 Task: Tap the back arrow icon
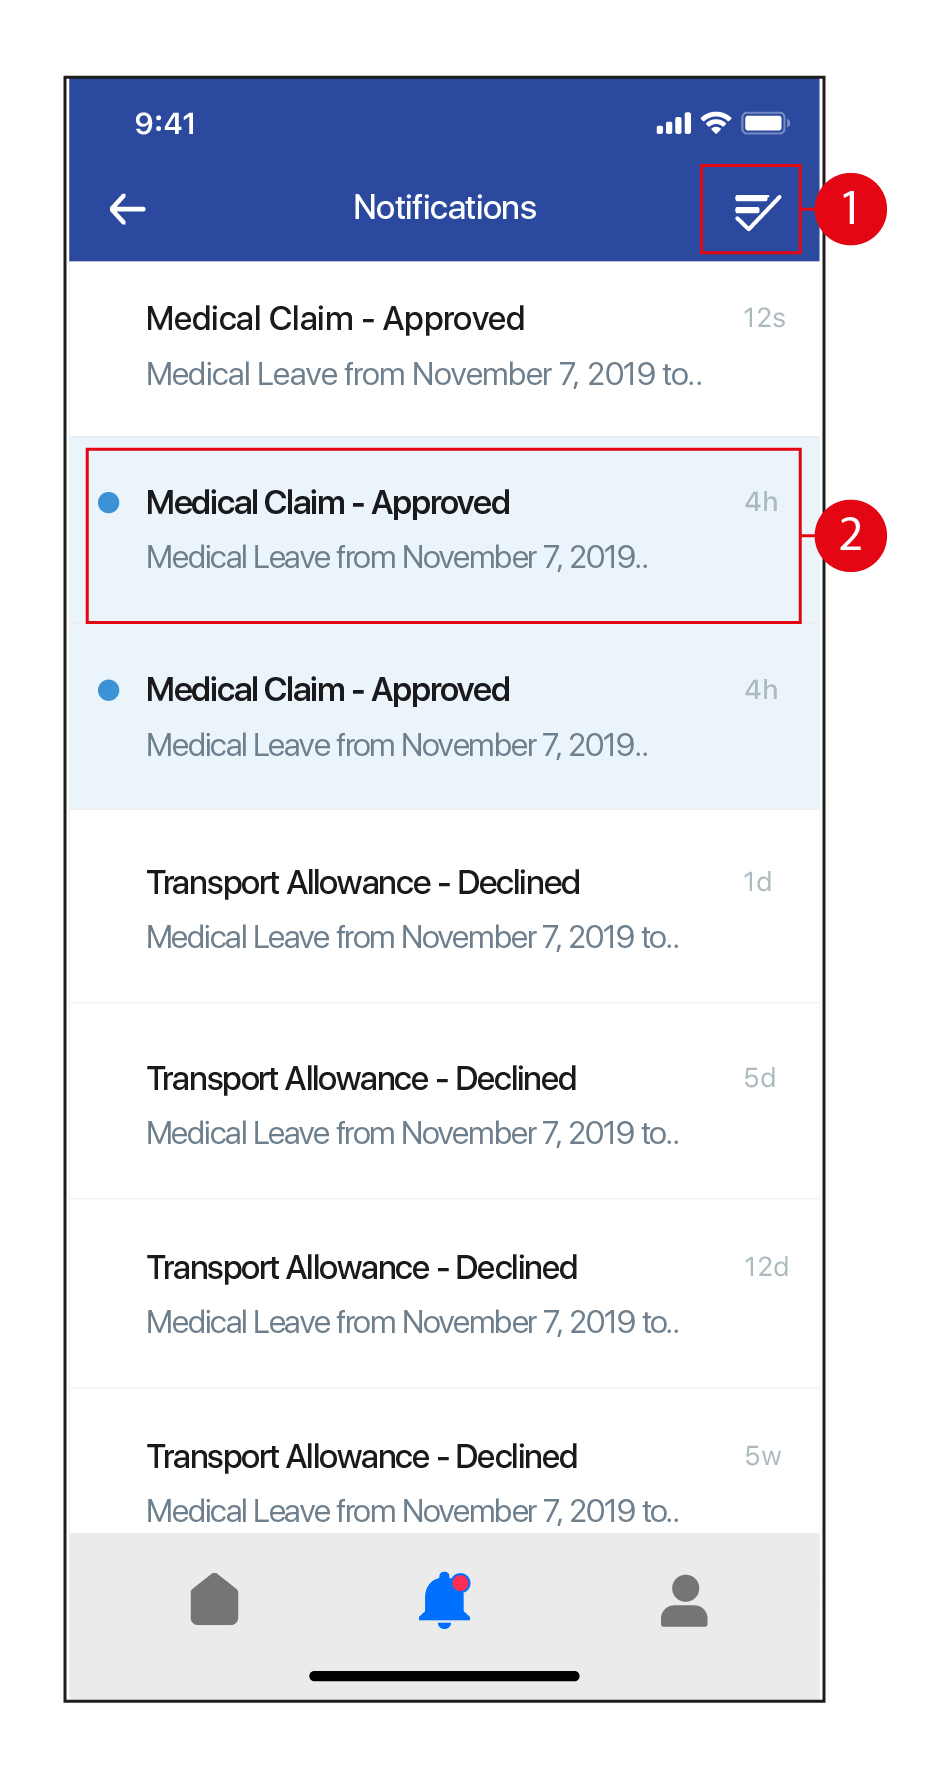[x=128, y=209]
